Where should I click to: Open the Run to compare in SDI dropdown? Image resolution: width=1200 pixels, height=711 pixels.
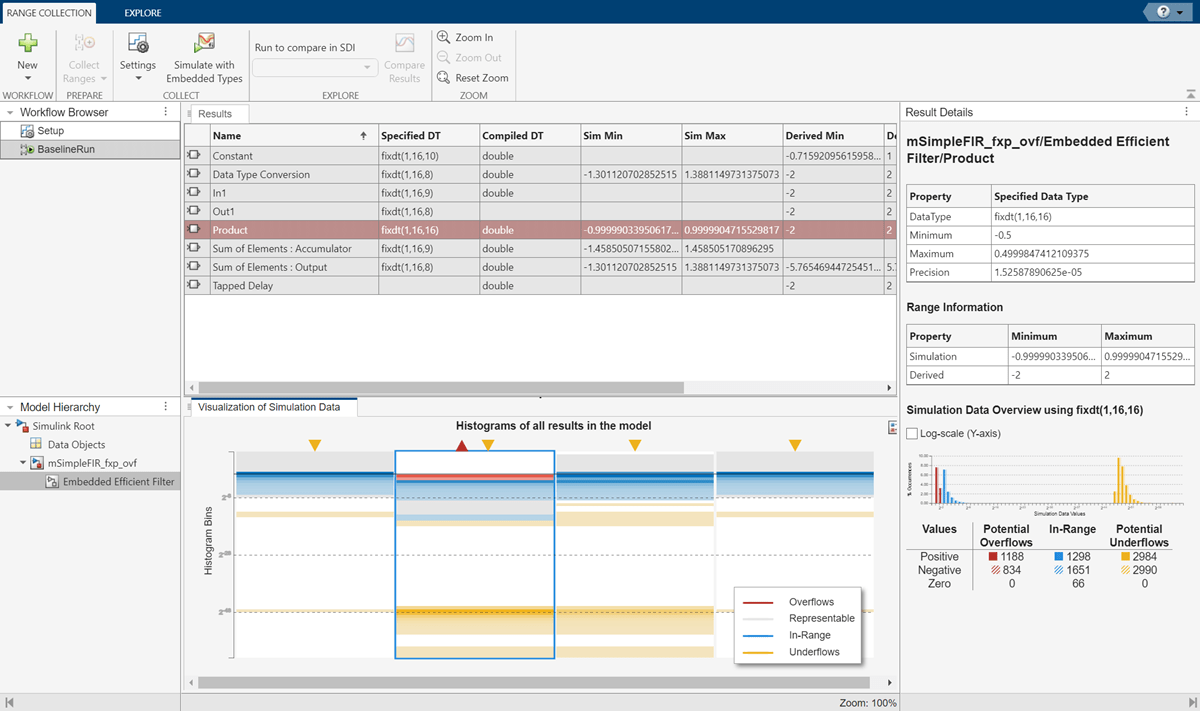315,68
